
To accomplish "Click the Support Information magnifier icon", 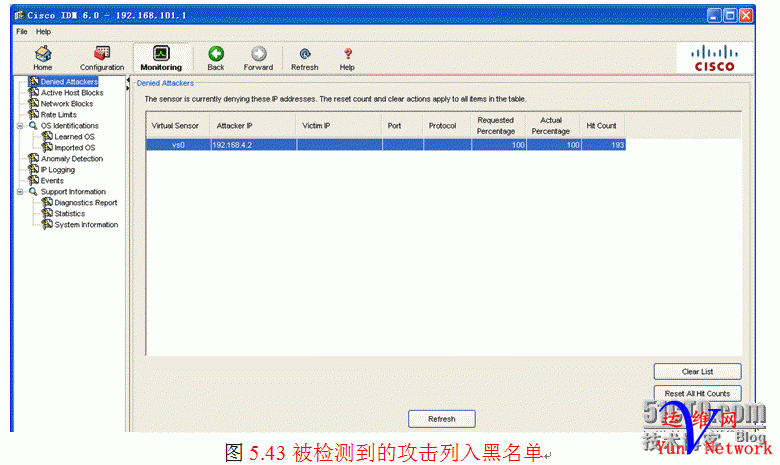I will tap(33, 191).
